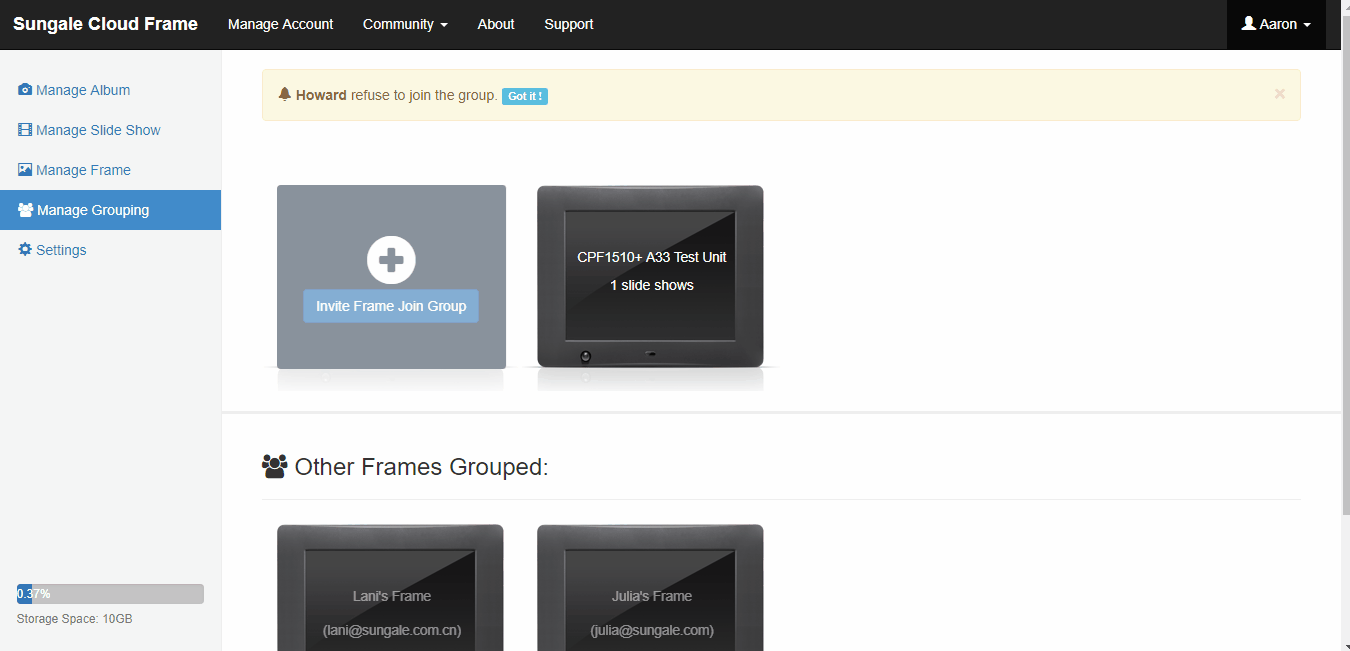Click the bell icon in the notification

285,94
